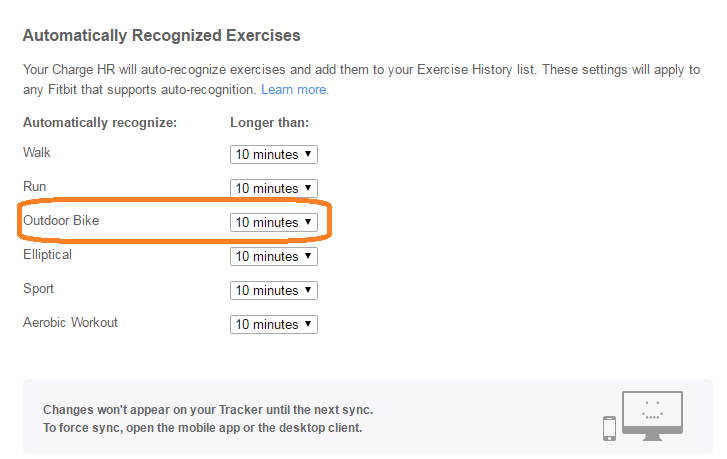
Task: Click the desktop monitor sync icon
Action: [651, 413]
